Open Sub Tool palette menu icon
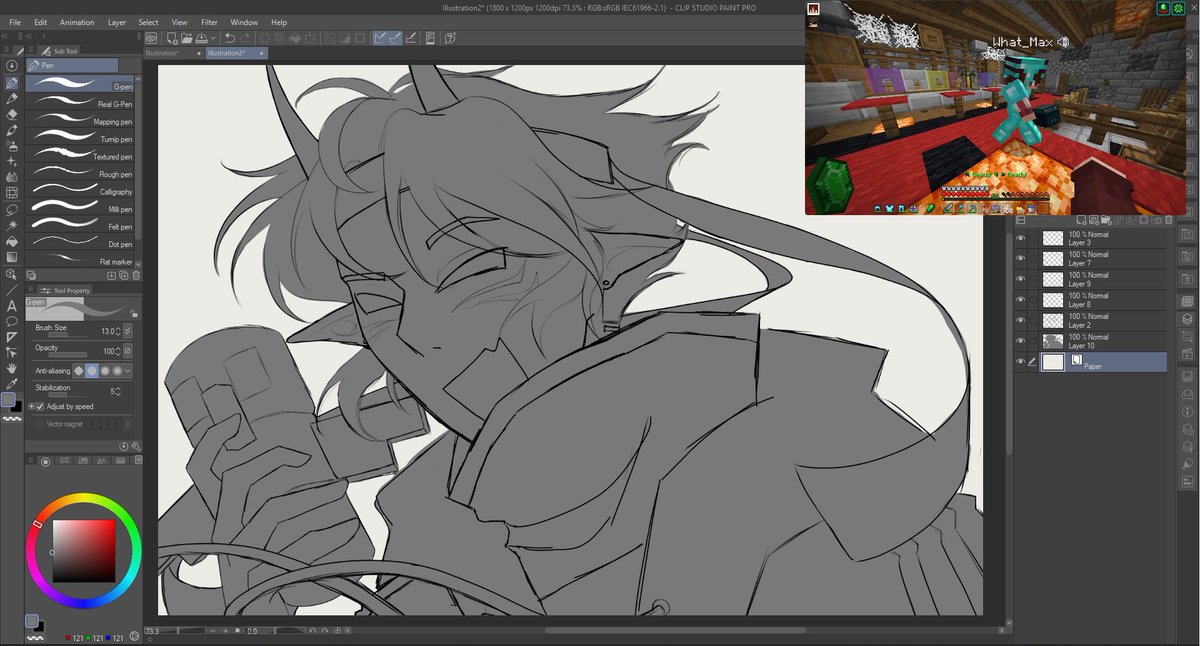The height and width of the screenshot is (646, 1200). click(31, 49)
